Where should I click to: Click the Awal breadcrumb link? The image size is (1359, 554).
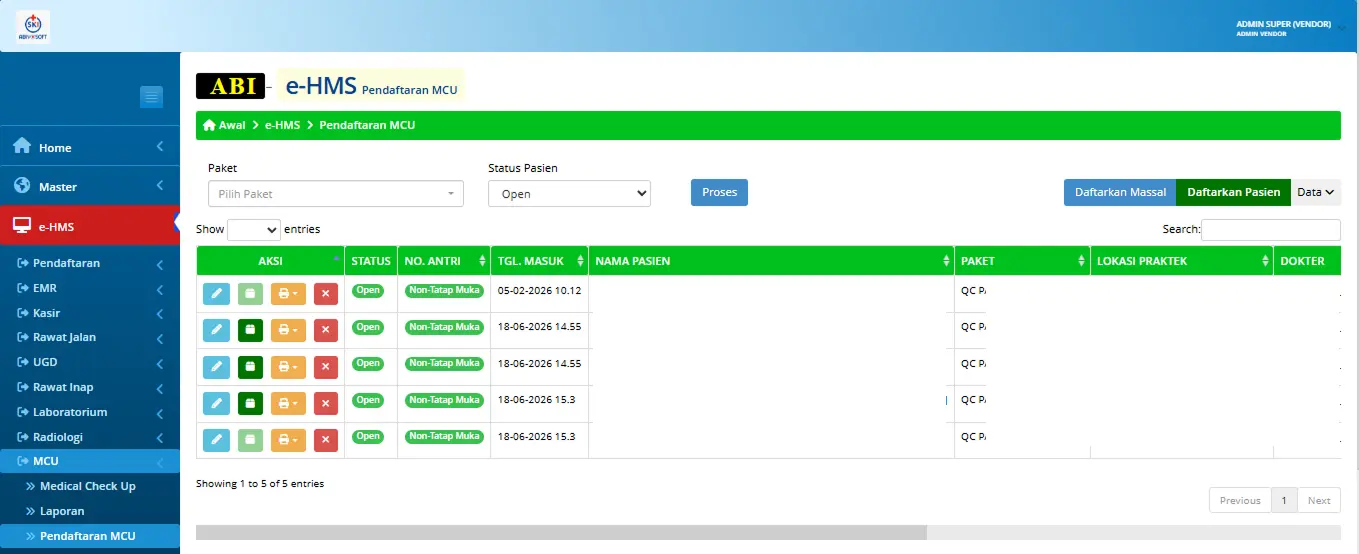232,125
